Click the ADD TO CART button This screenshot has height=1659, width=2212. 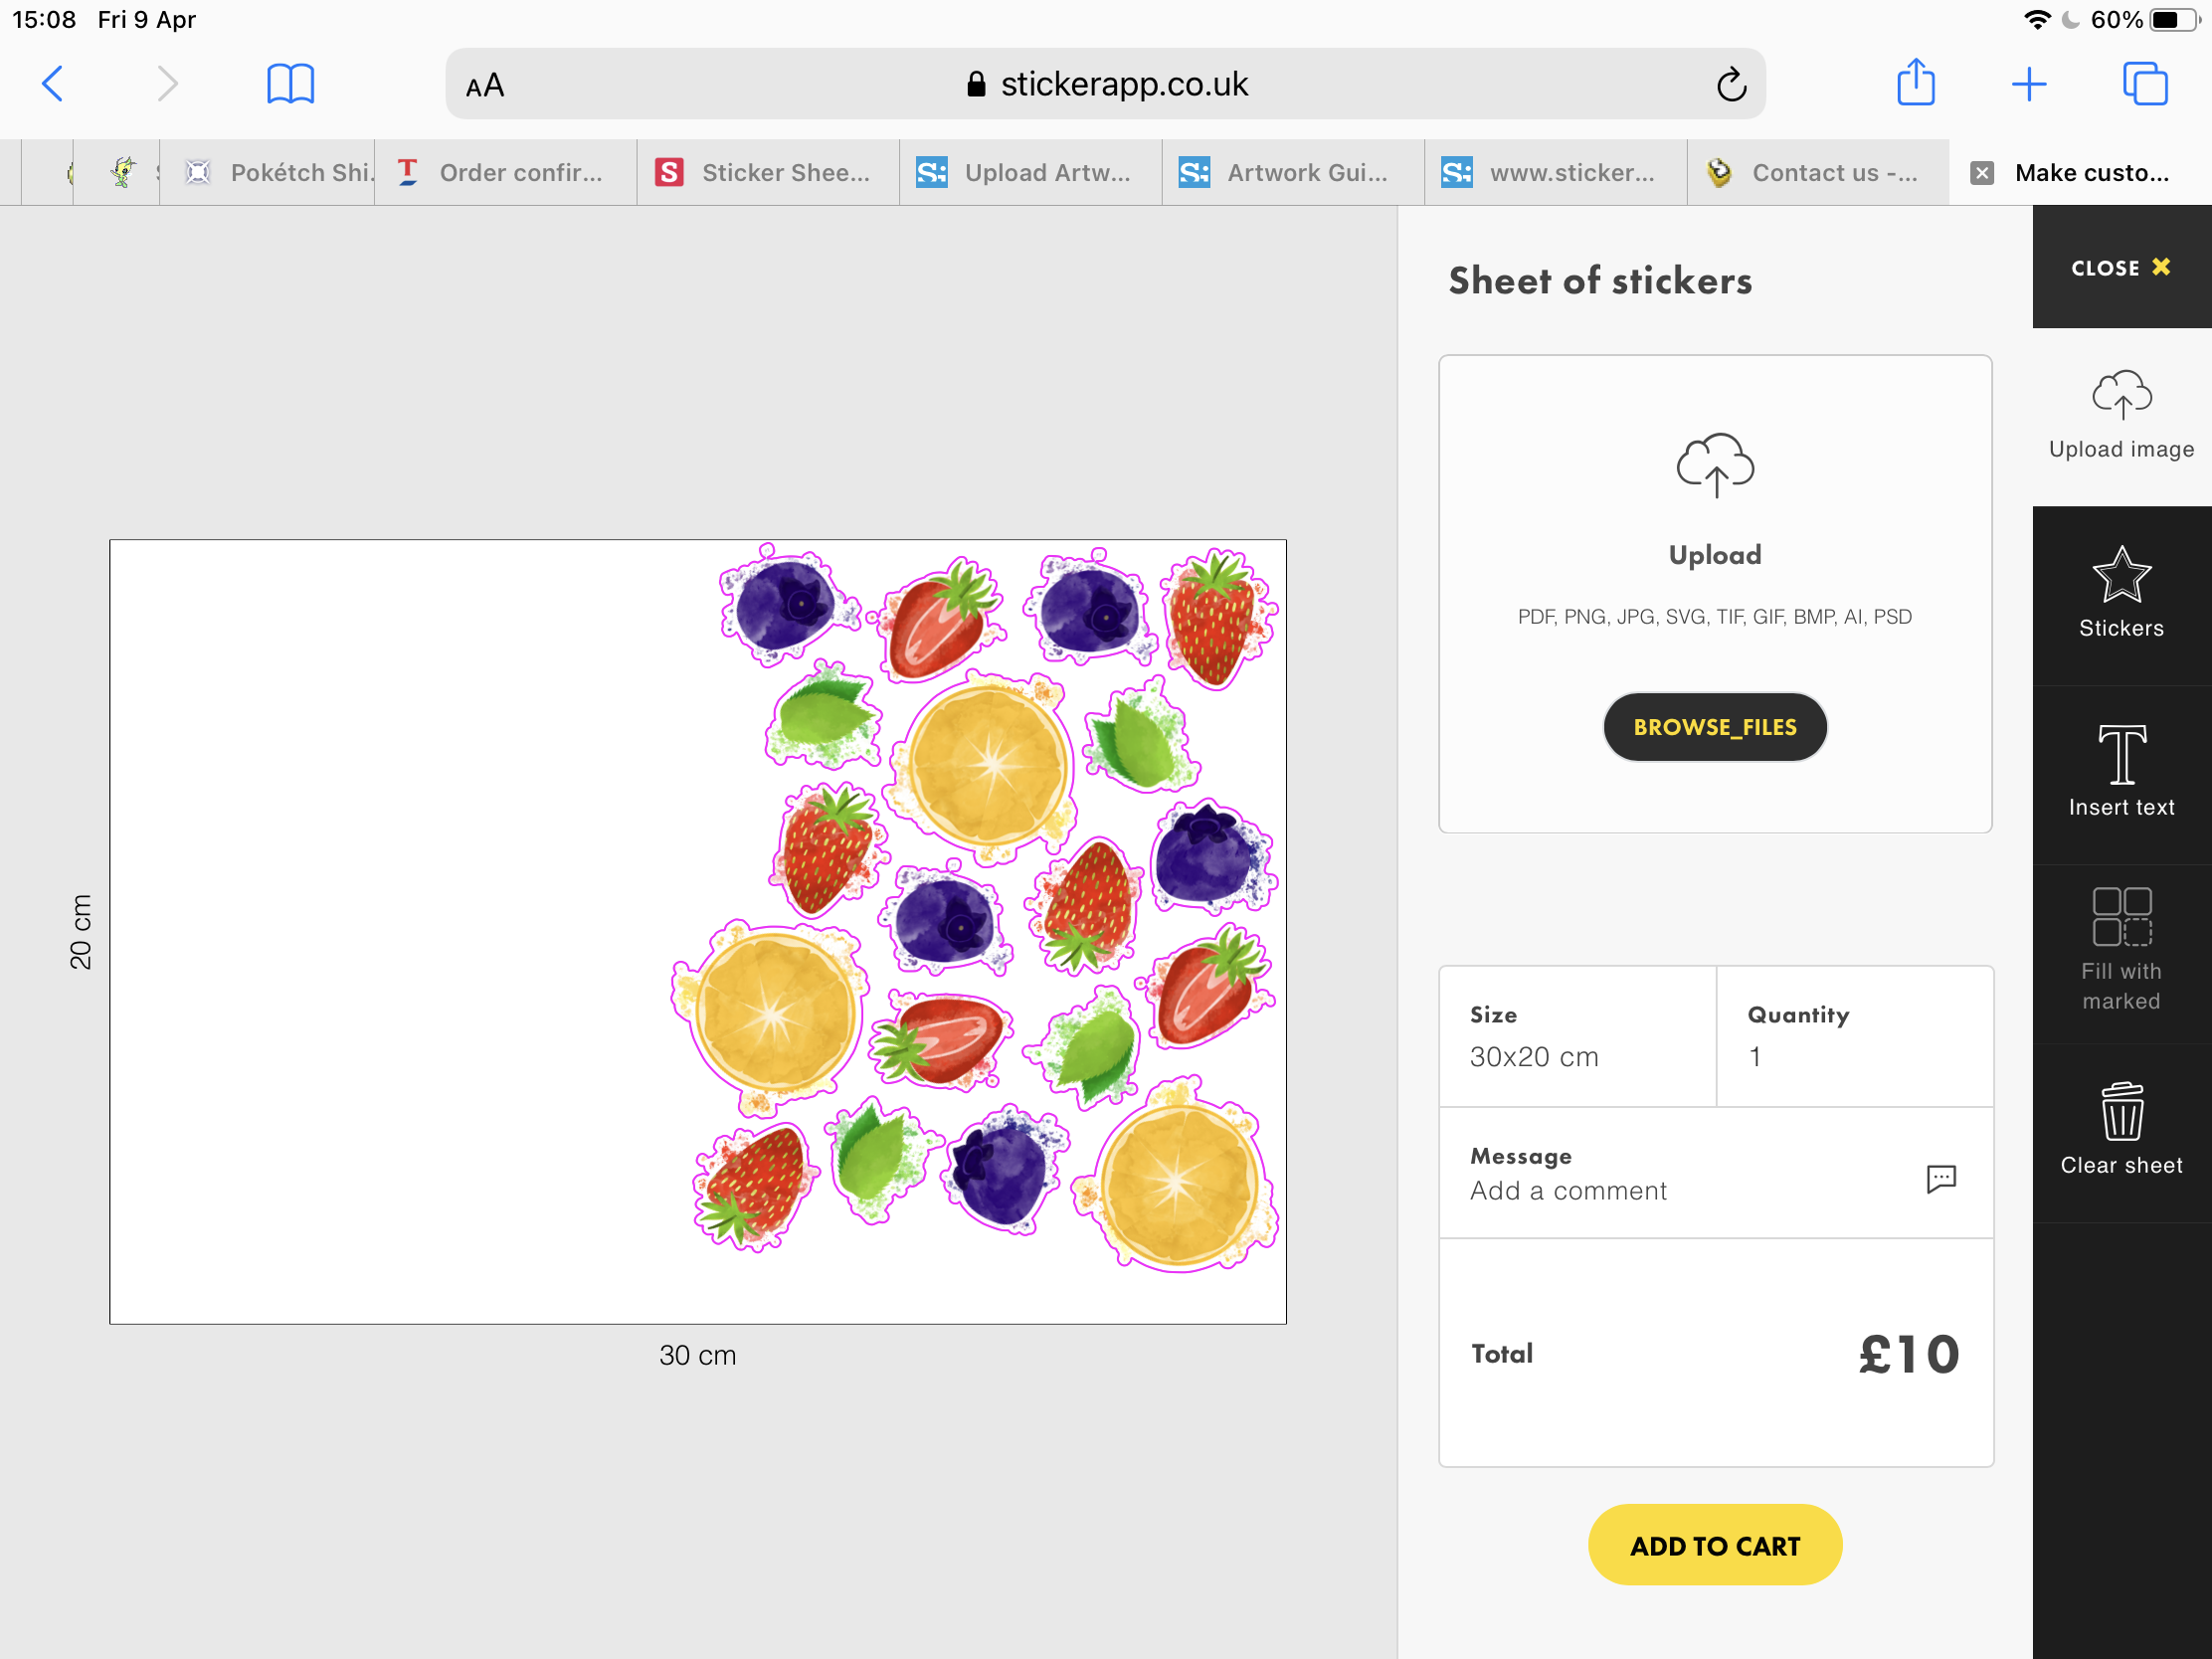click(x=1714, y=1545)
